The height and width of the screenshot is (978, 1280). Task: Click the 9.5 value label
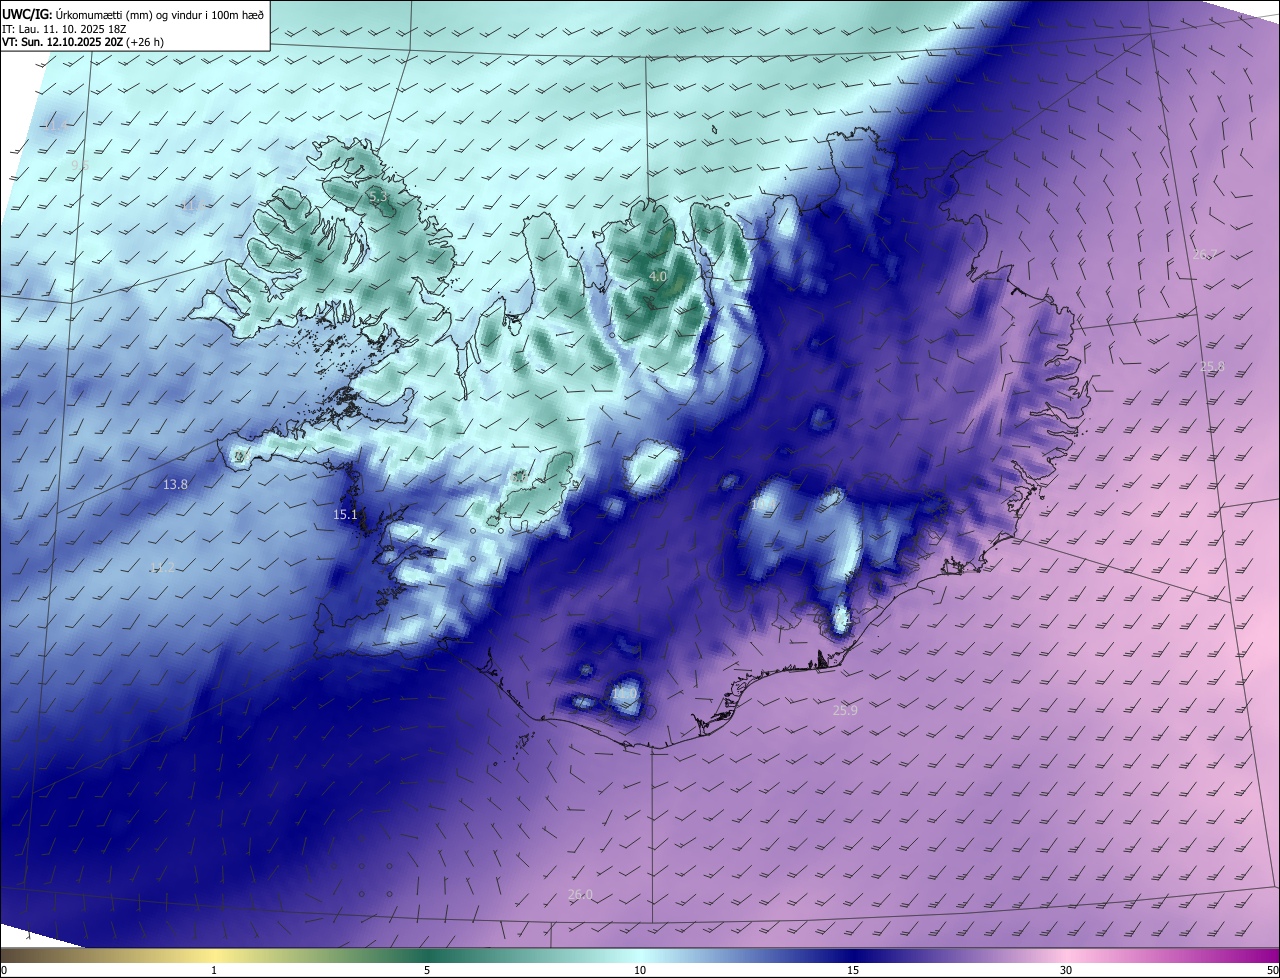click(80, 165)
